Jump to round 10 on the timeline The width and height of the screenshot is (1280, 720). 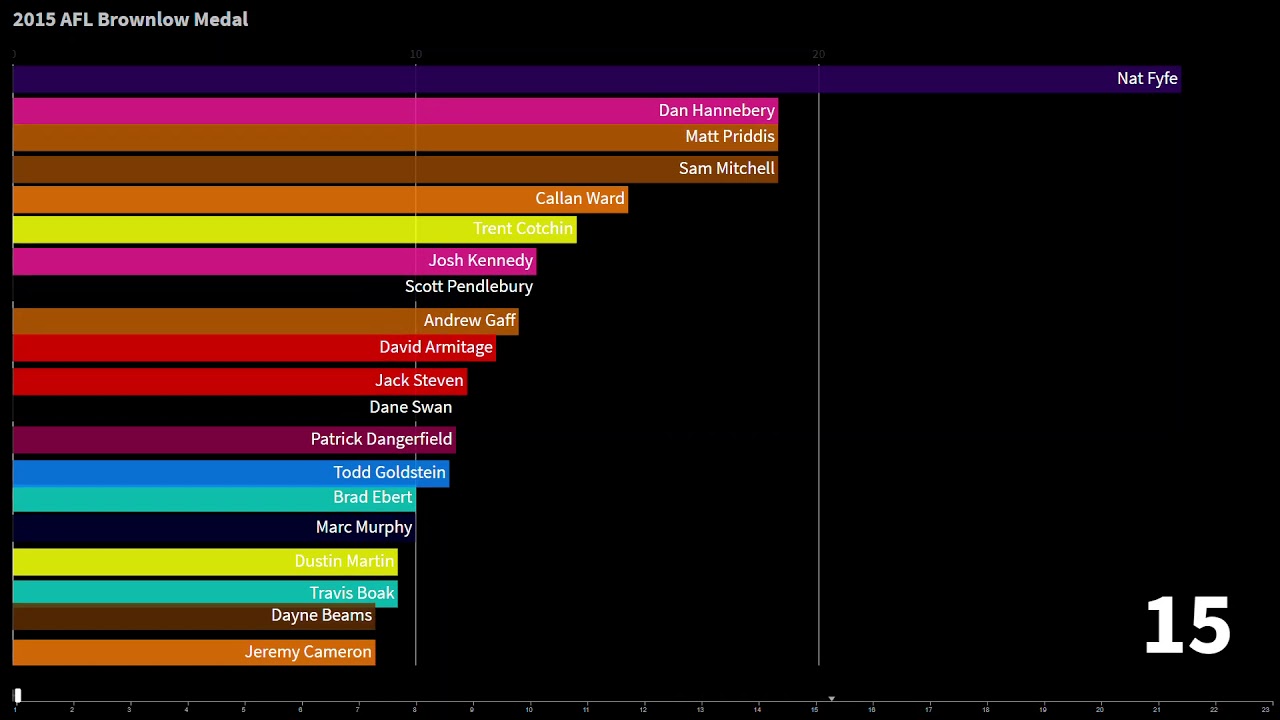pyautogui.click(x=529, y=709)
